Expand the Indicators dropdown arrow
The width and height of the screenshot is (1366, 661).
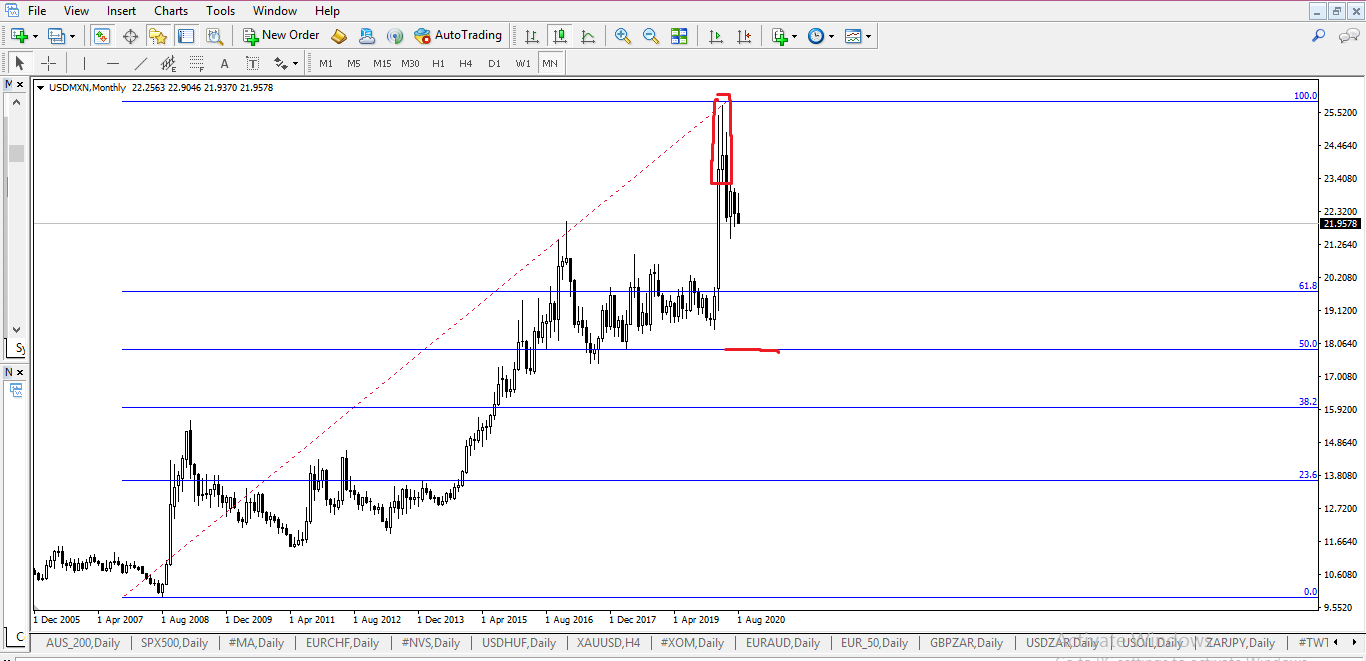point(795,36)
